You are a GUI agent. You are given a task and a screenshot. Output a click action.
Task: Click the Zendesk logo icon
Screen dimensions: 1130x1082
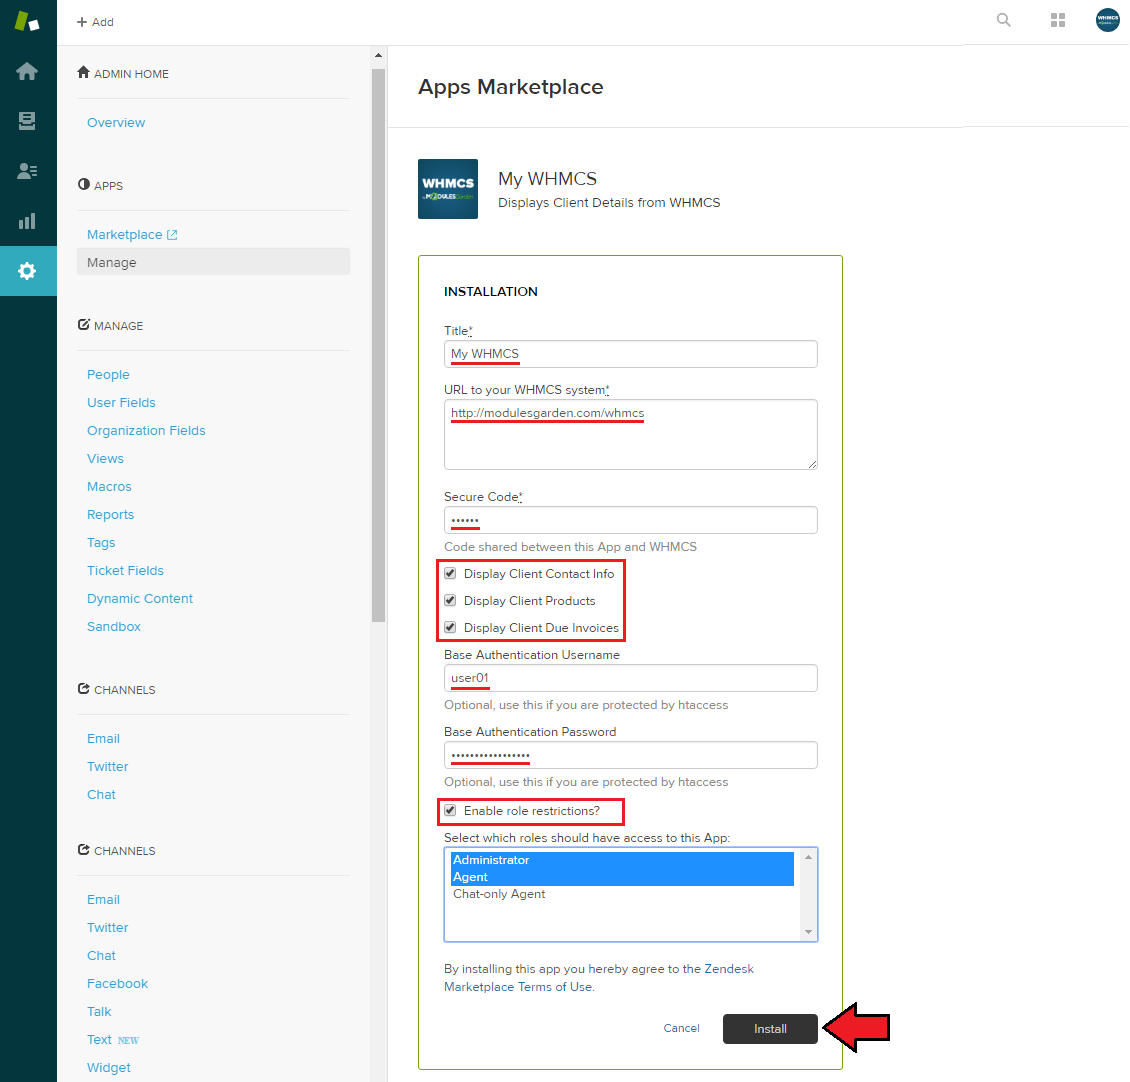[27, 21]
